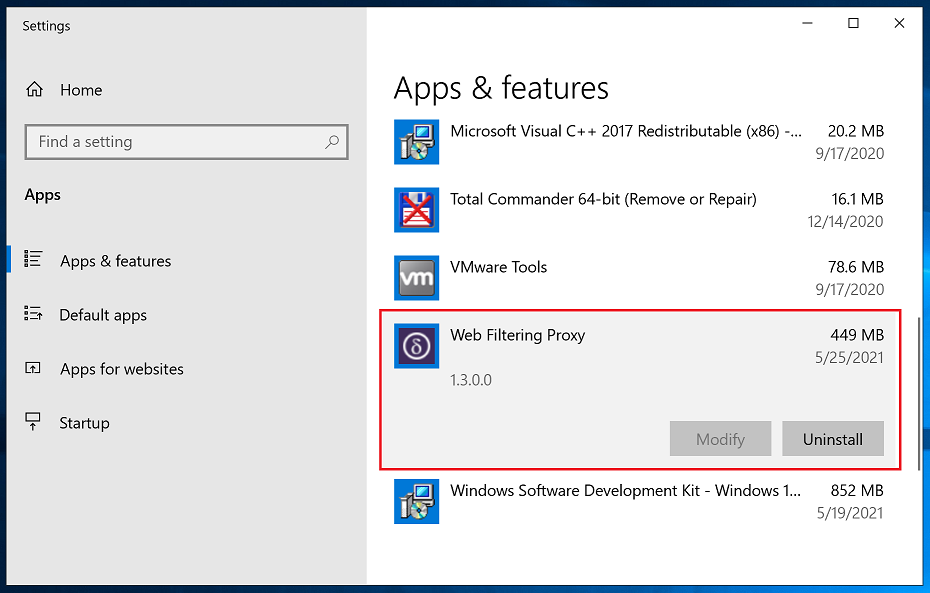Click version number 1.3.0.0
This screenshot has height=593, width=930.
[471, 380]
